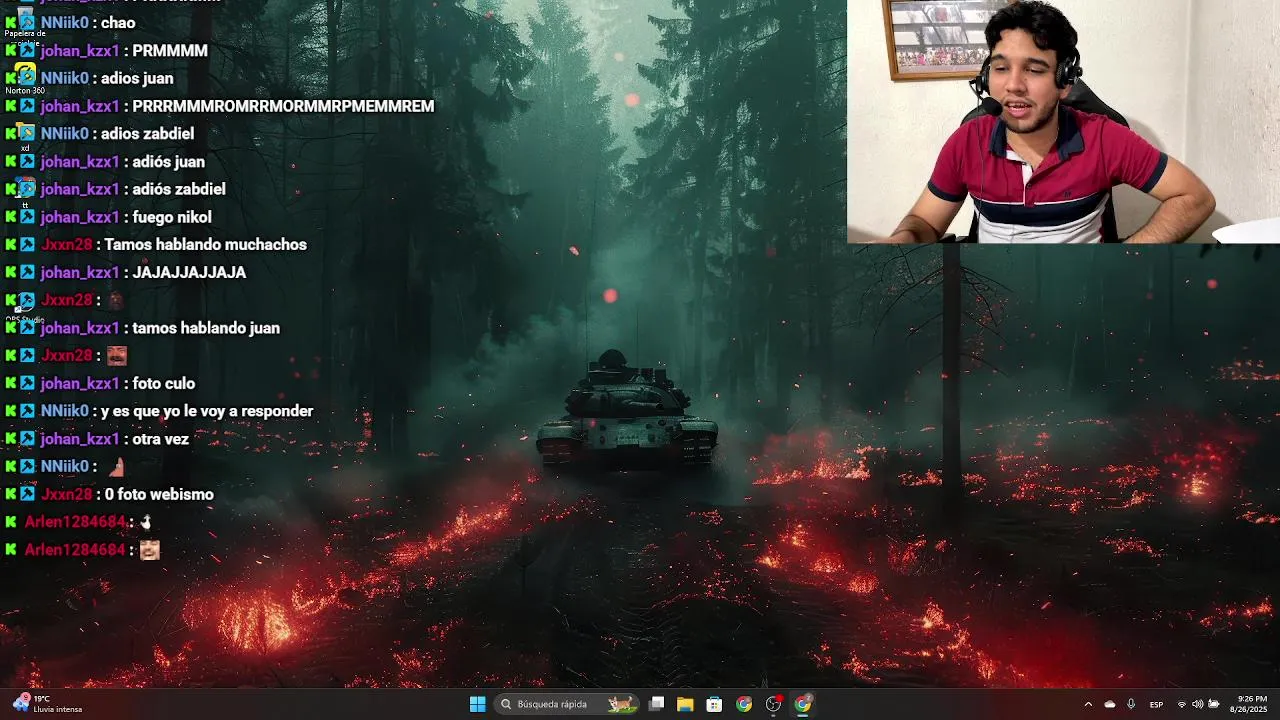Select the xd folder desktop icon
This screenshot has height=720, width=1280.
[x=25, y=137]
